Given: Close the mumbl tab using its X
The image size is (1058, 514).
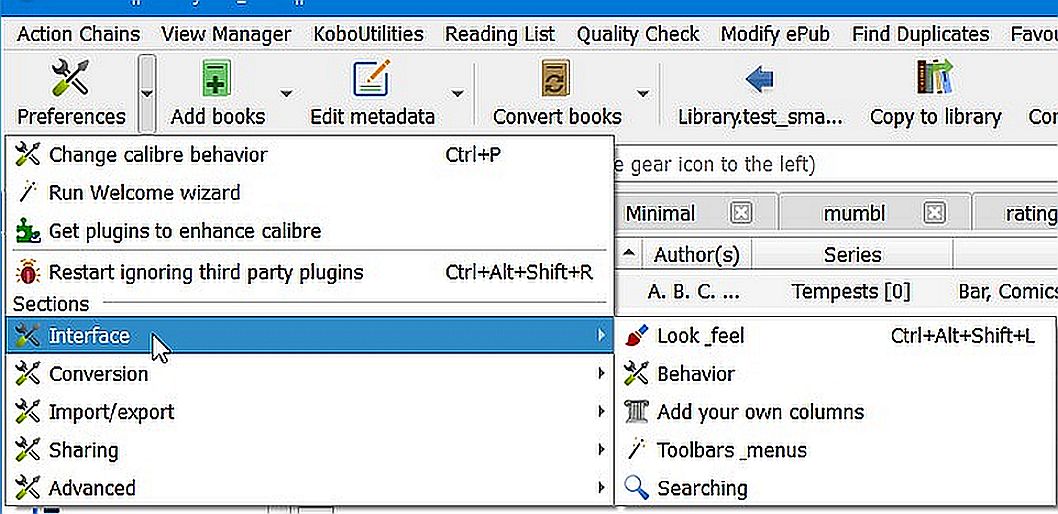Looking at the screenshot, I should (935, 214).
